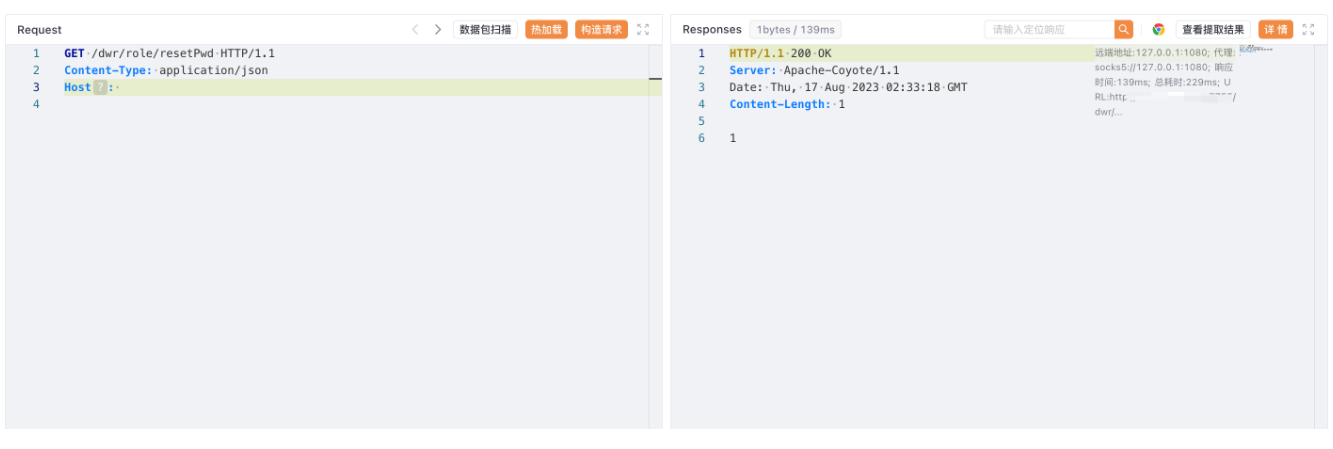This screenshot has width=1333, height=449.
Task: Expand the Request panel to fullscreen
Action: pos(643,30)
